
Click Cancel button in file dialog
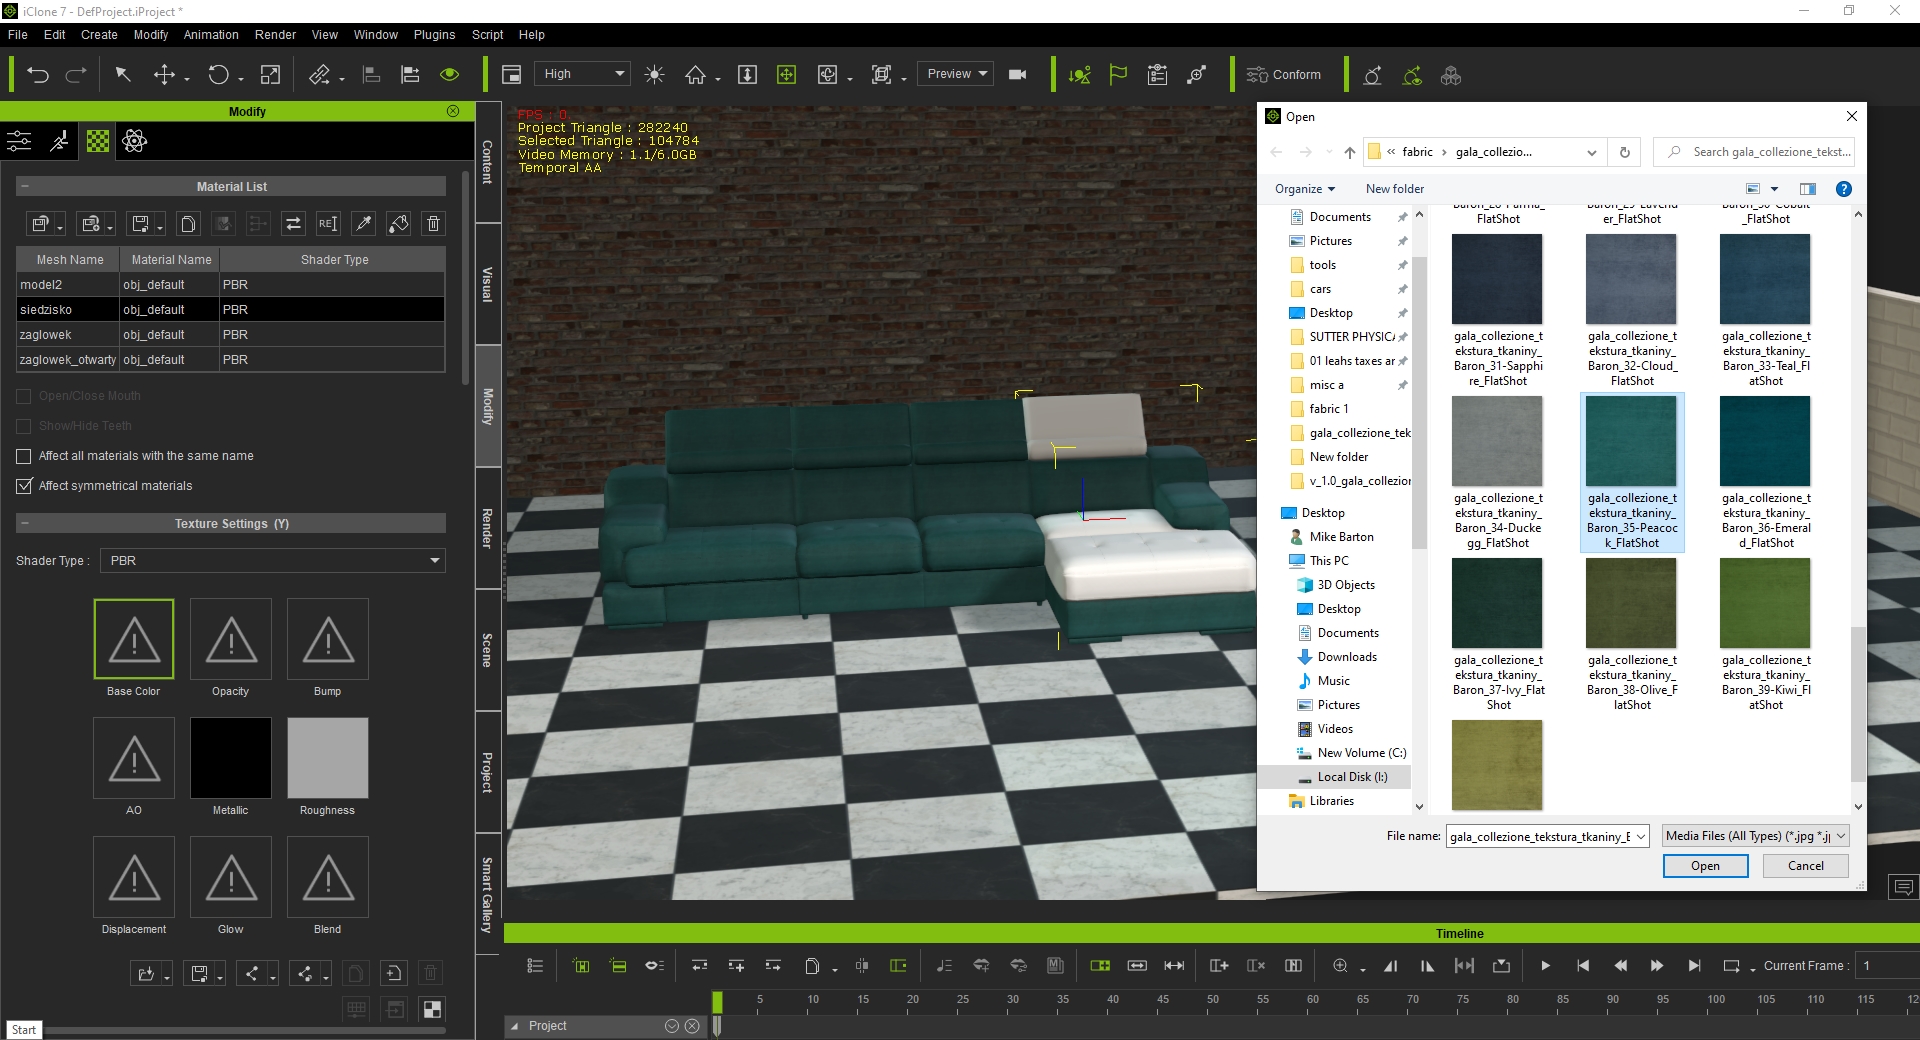click(1805, 866)
